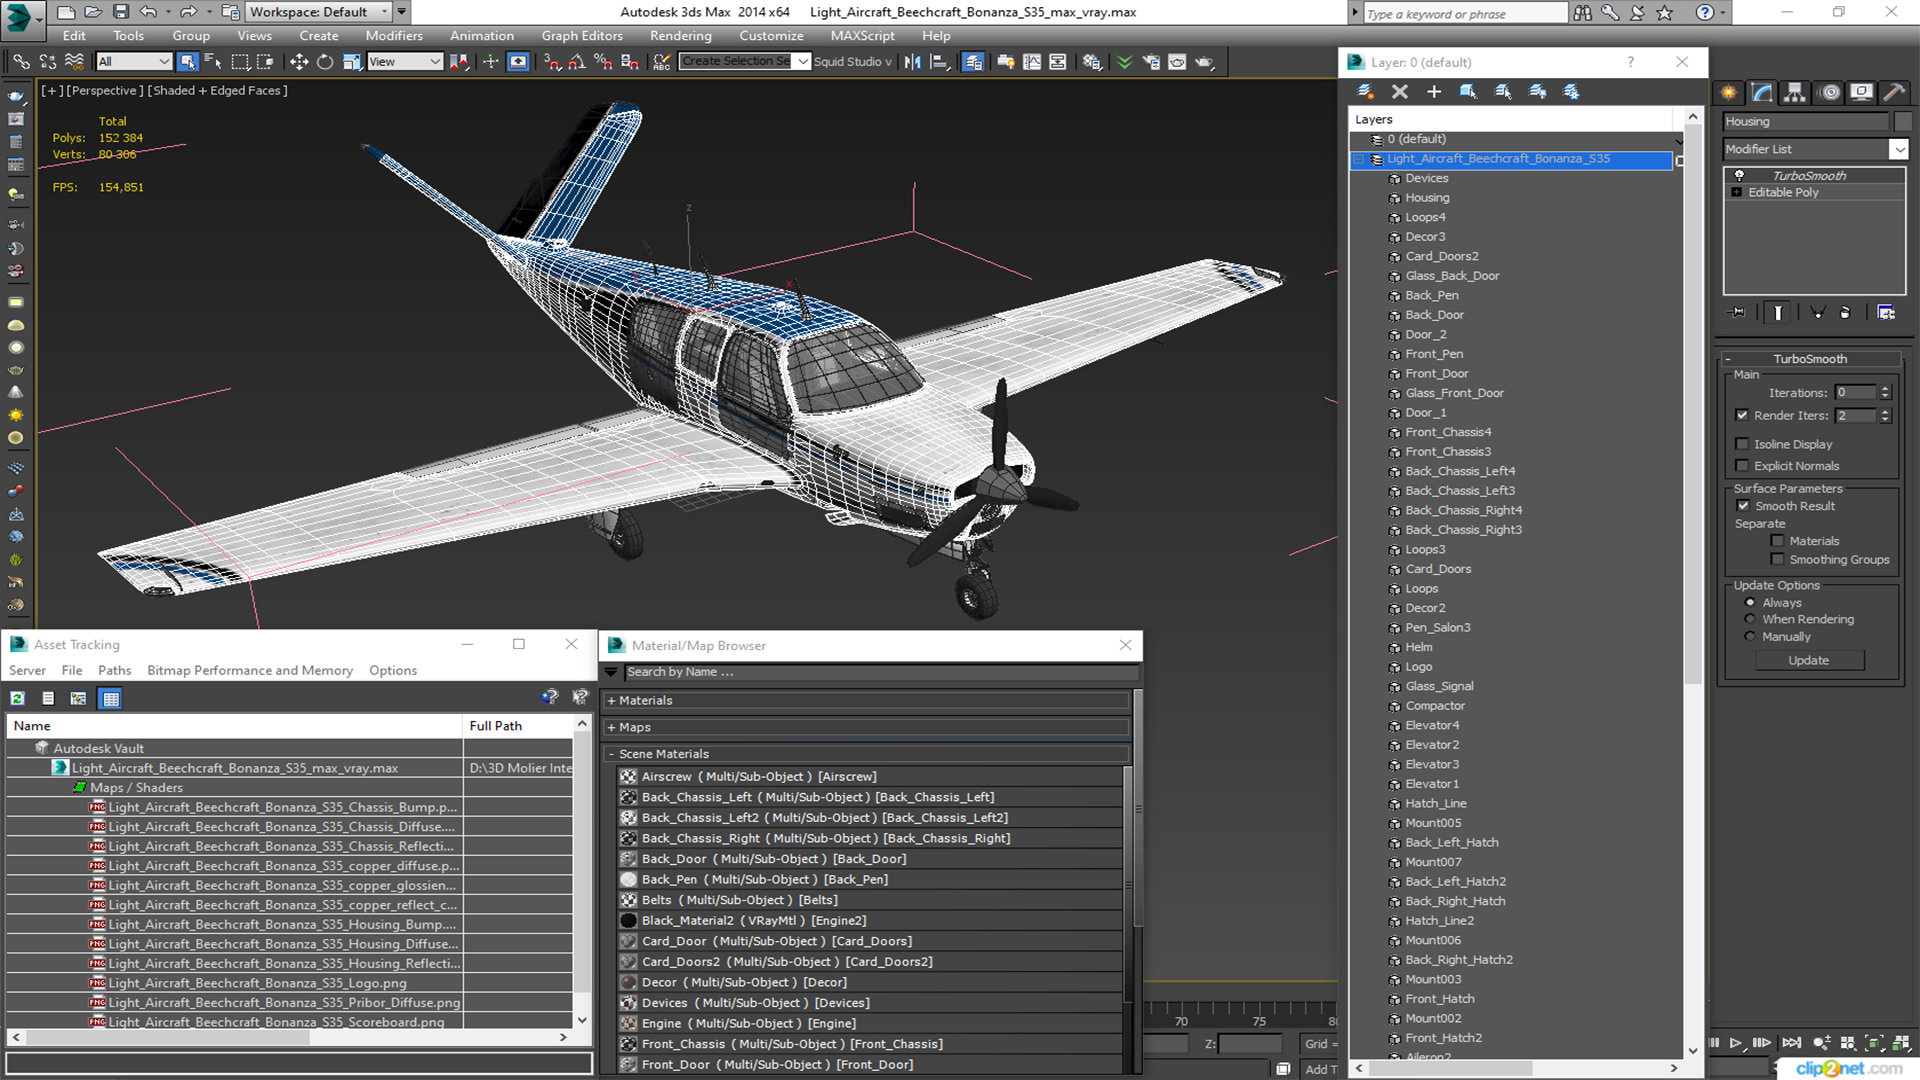The height and width of the screenshot is (1080, 1920).
Task: Select Always update option
Action: [x=1750, y=603]
